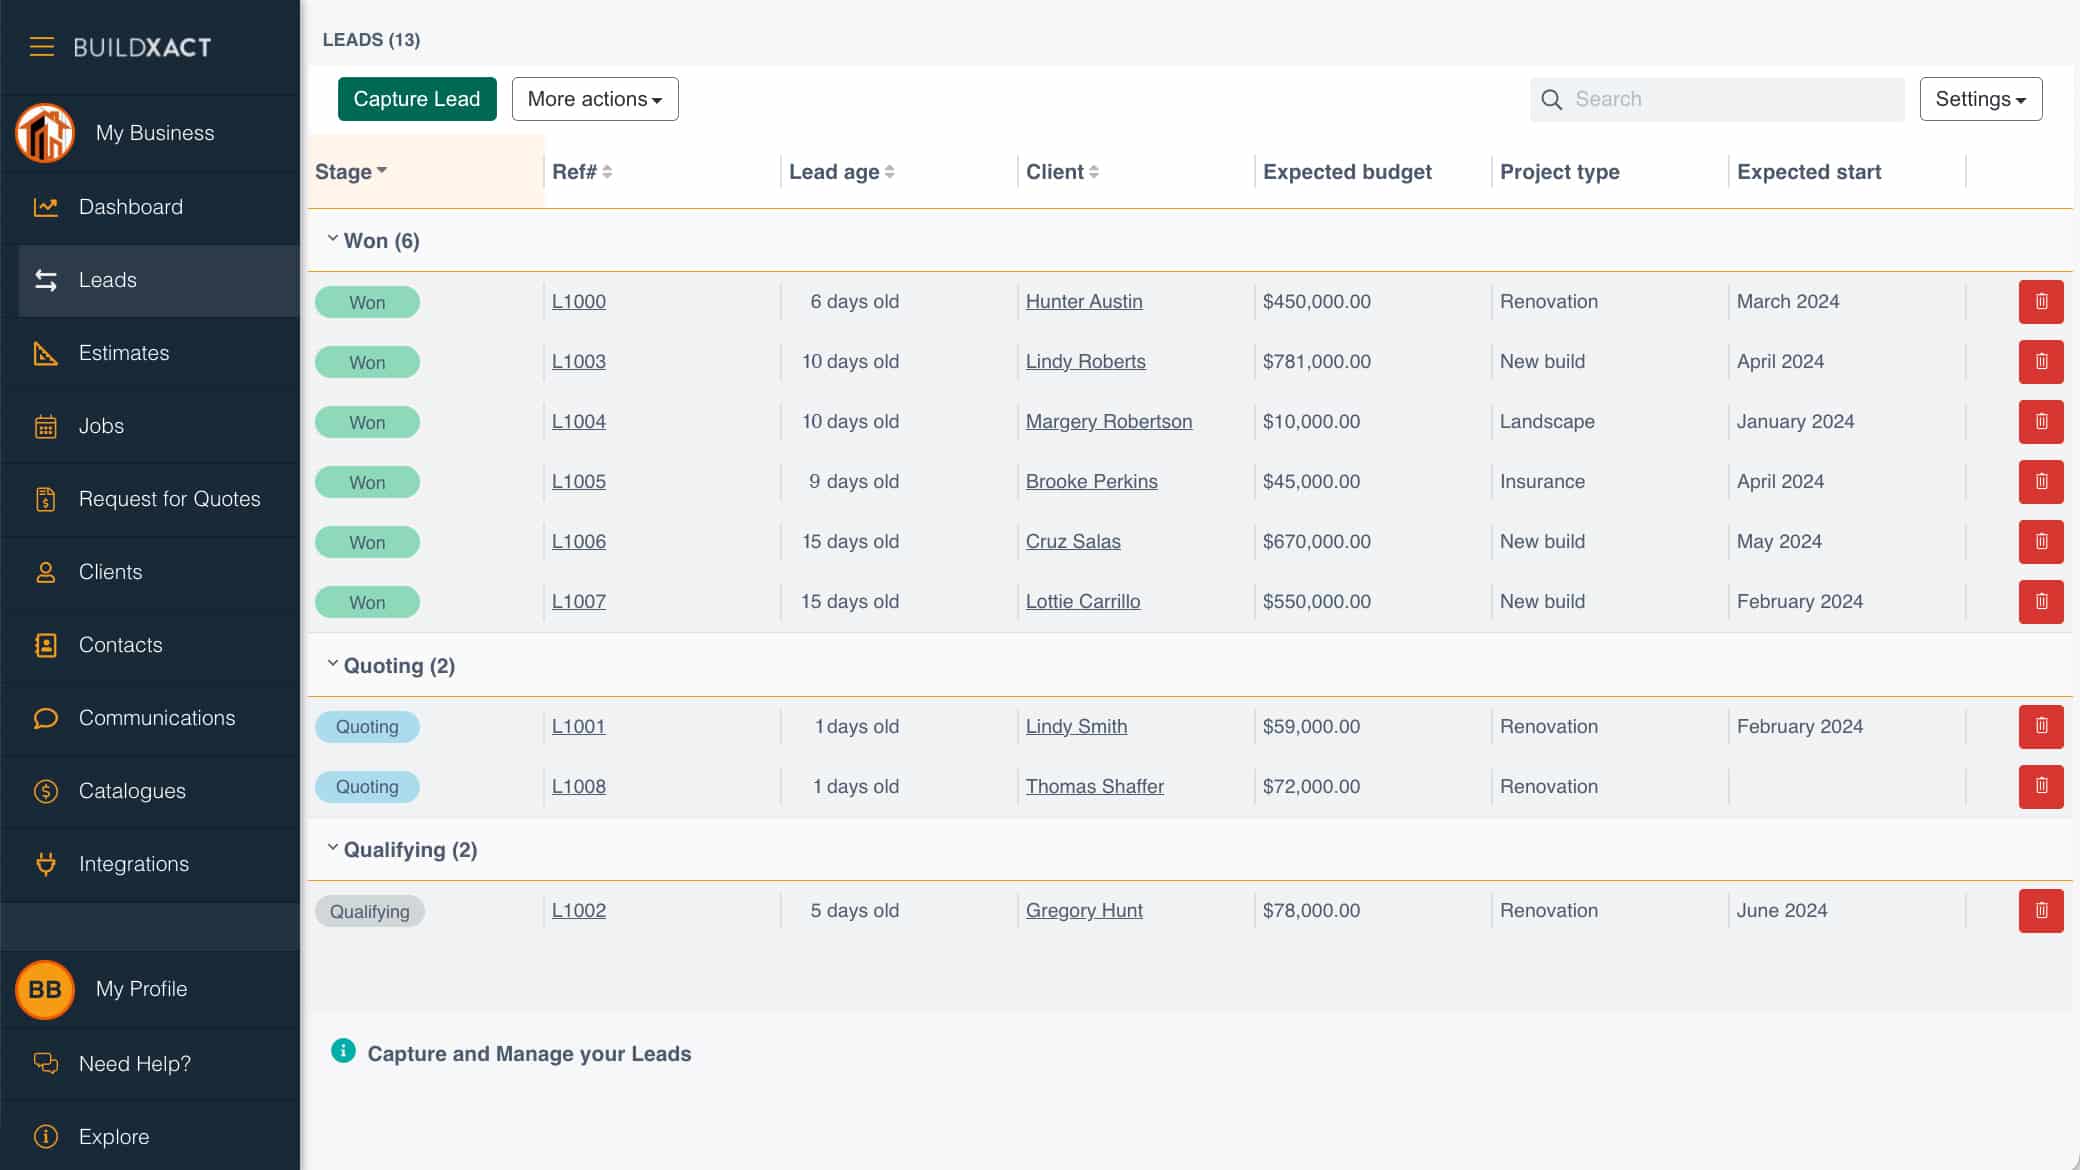Click the Capture Lead button
Screen dimensions: 2080x1170
pos(416,99)
